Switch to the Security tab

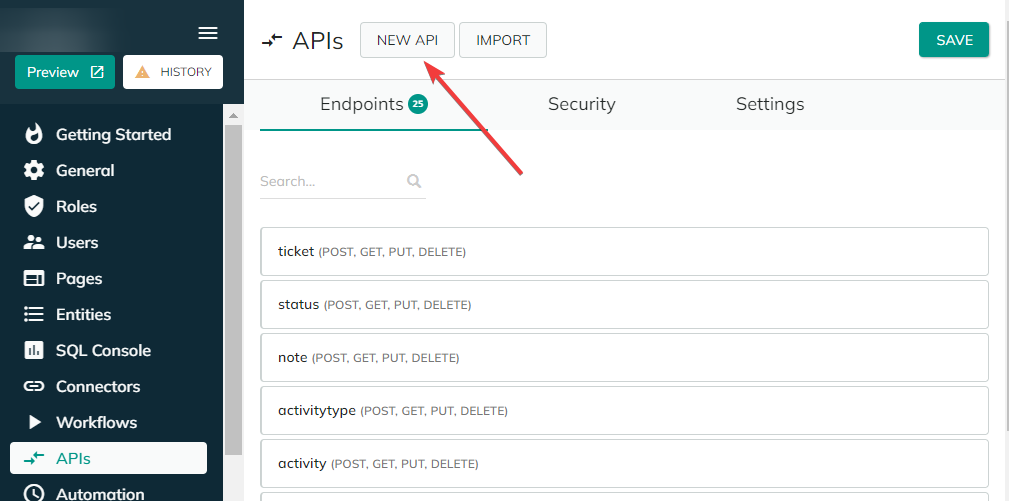pos(582,104)
